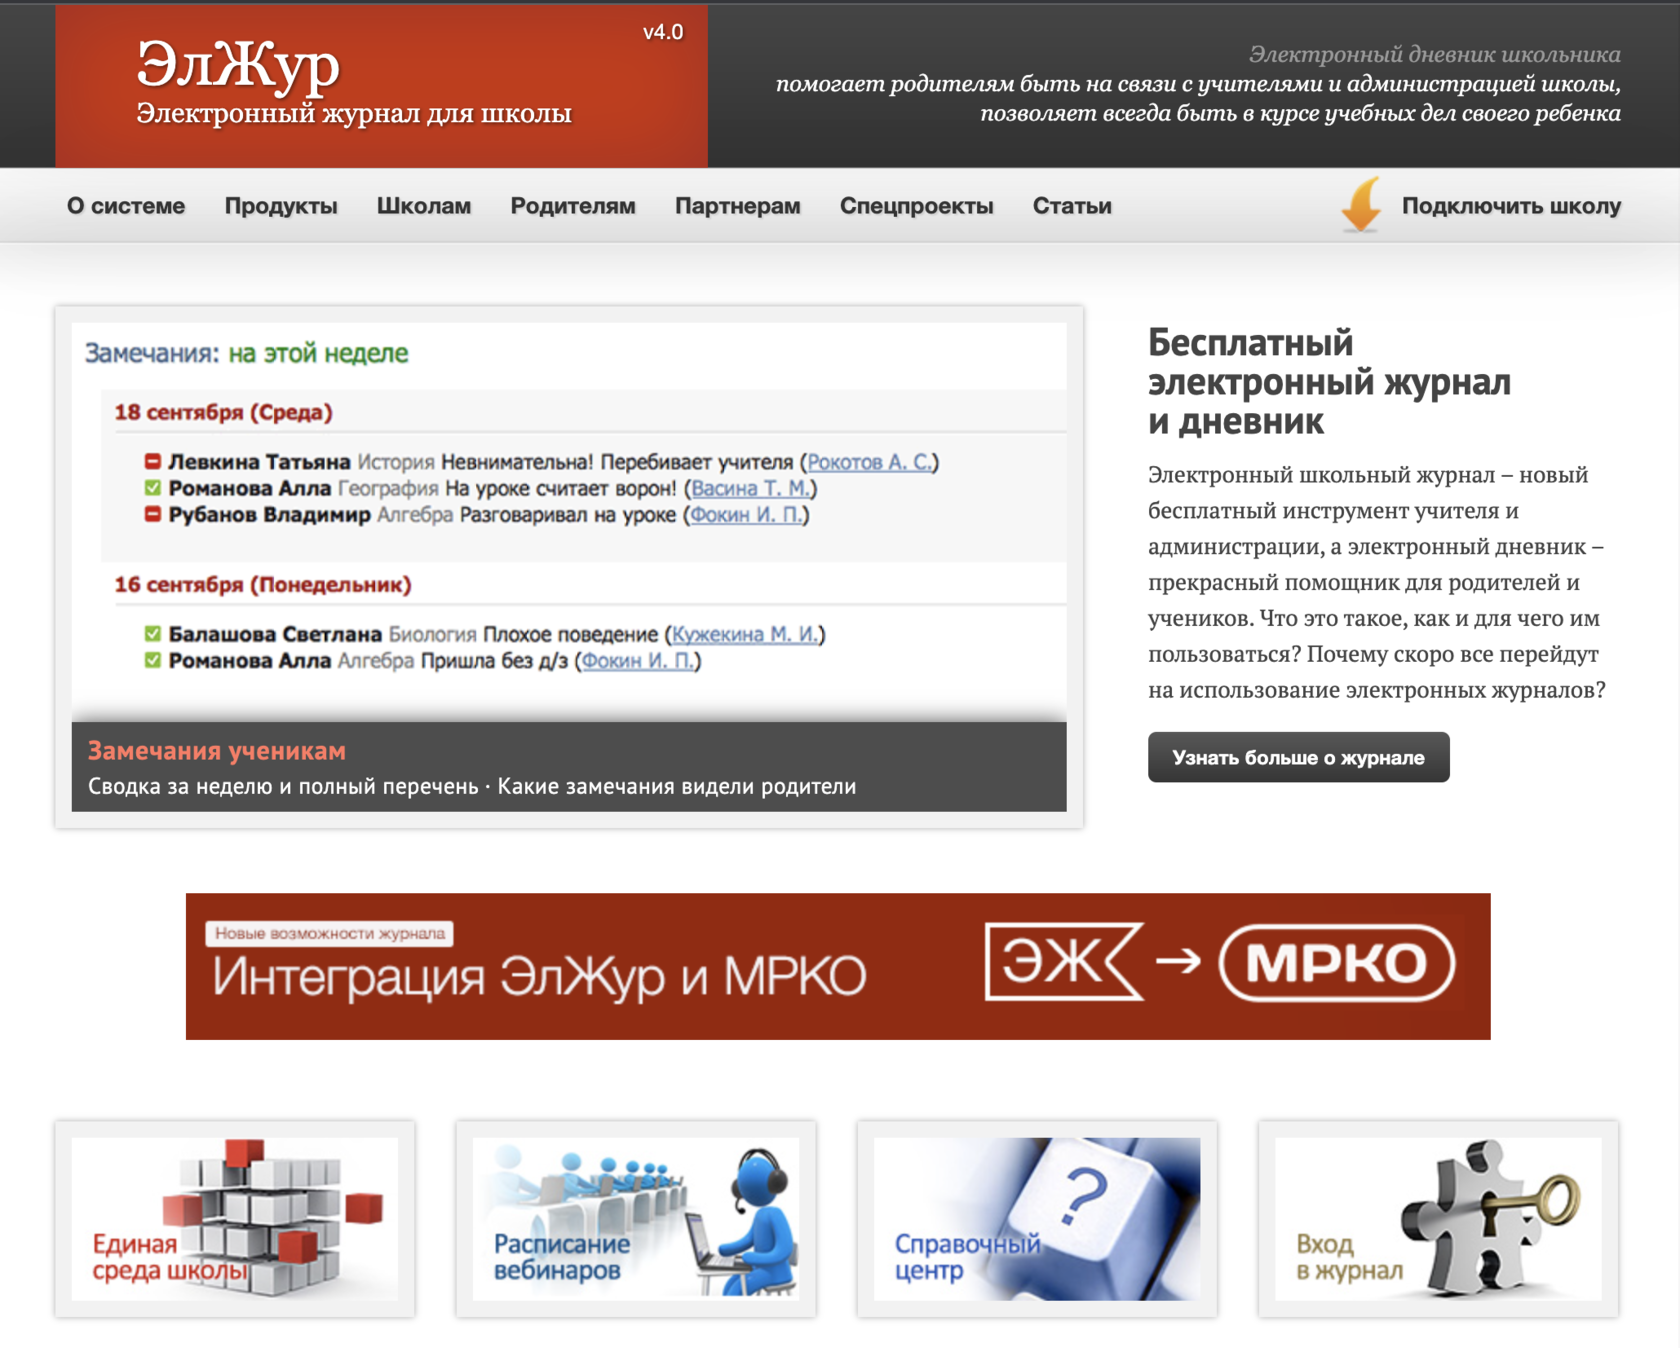Screen dimensions: 1680x1348
Task: Click the Бесплатный электронный журнал и дневник heading
Action: click(x=1329, y=382)
